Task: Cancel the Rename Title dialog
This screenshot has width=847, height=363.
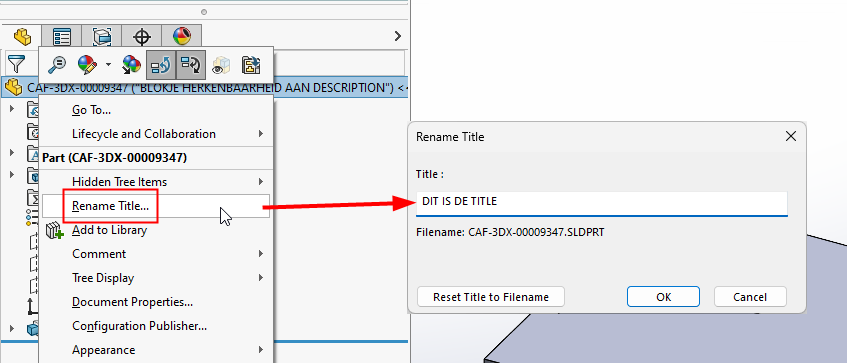Action: (x=750, y=297)
